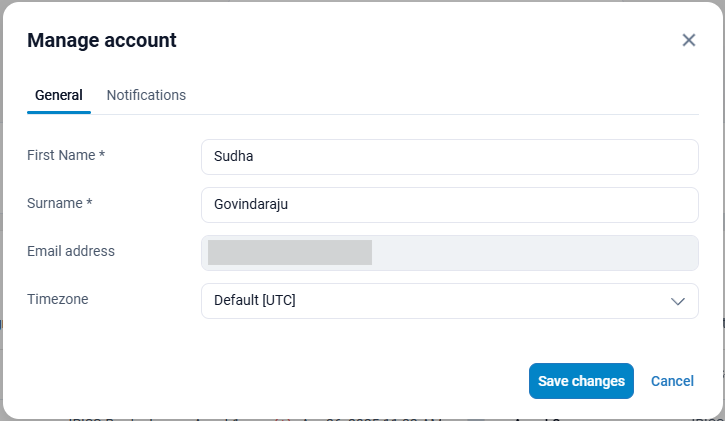725x421 pixels.
Task: Click the disabled Email address field
Action: pyautogui.click(x=530, y=252)
